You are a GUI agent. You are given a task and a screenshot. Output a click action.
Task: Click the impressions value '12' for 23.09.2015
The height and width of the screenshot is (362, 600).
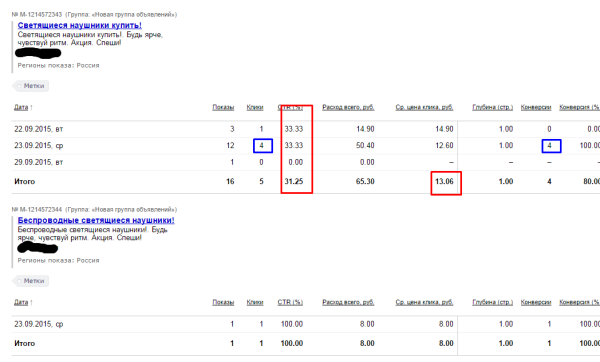click(230, 145)
